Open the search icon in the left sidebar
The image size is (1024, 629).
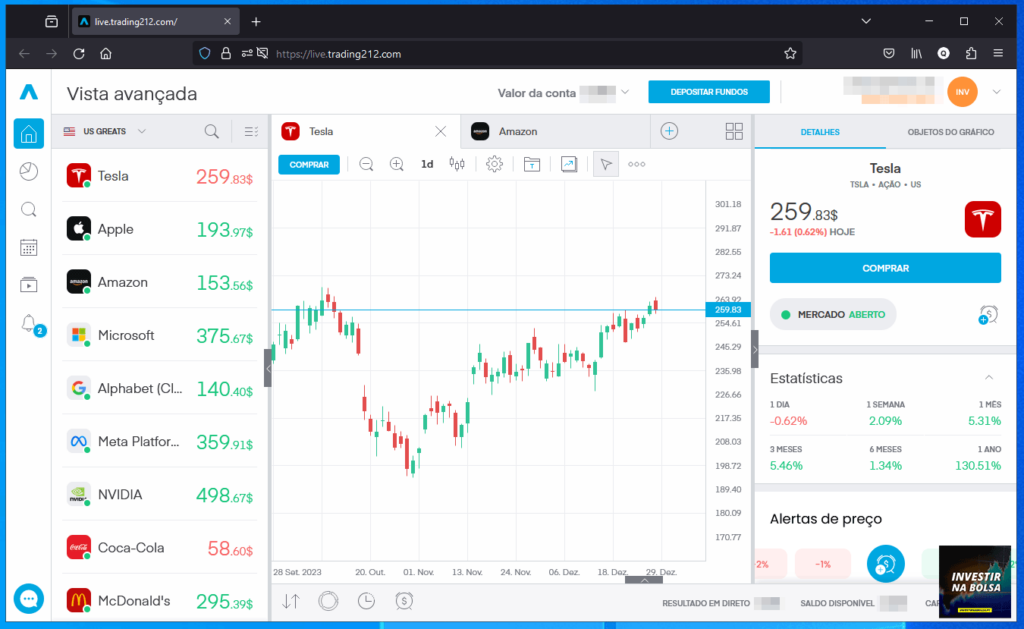(x=29, y=209)
